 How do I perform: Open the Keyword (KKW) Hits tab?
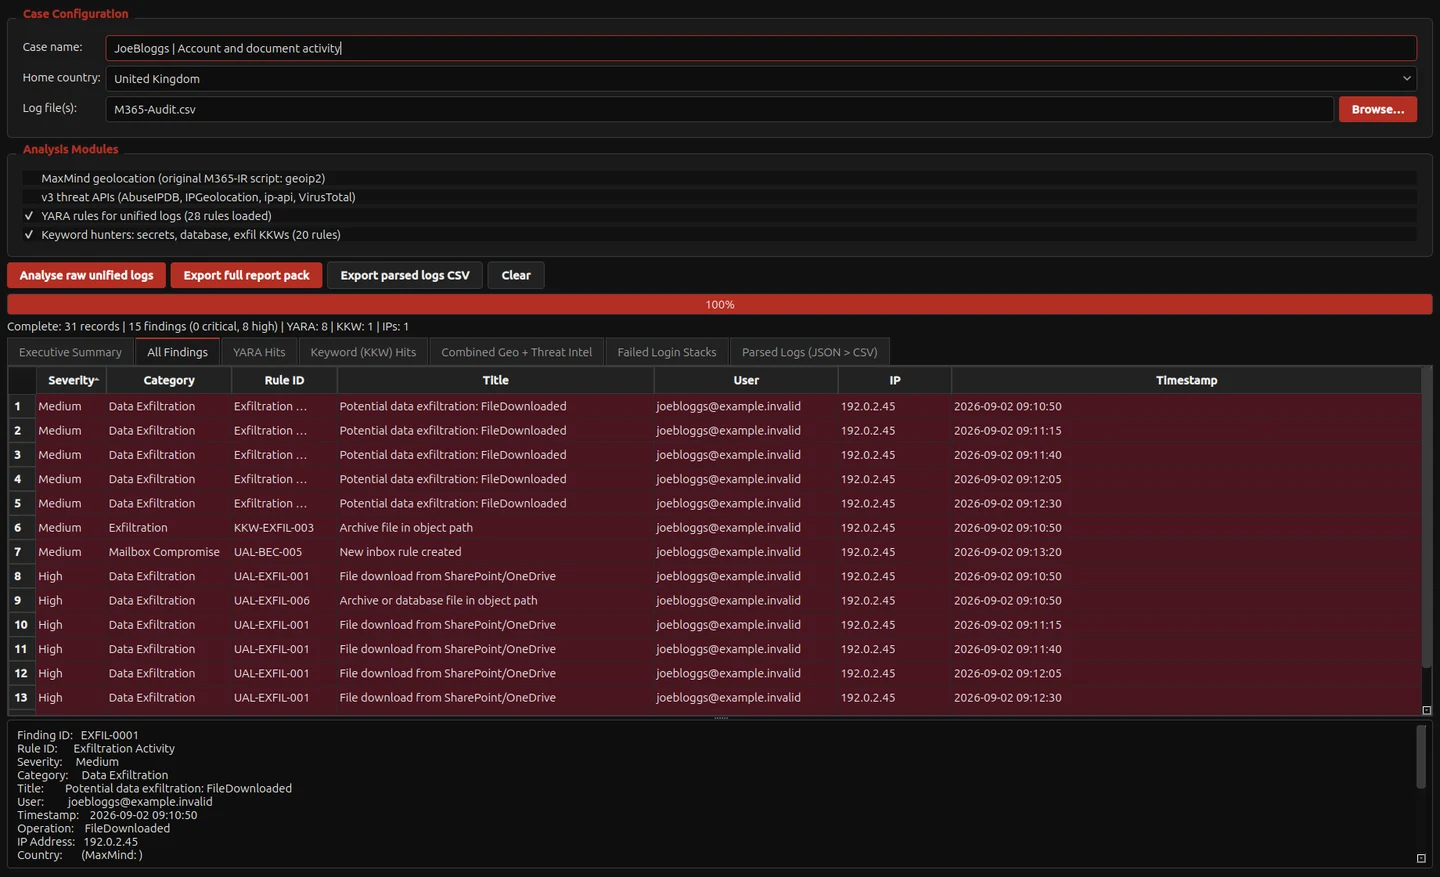[x=363, y=352]
